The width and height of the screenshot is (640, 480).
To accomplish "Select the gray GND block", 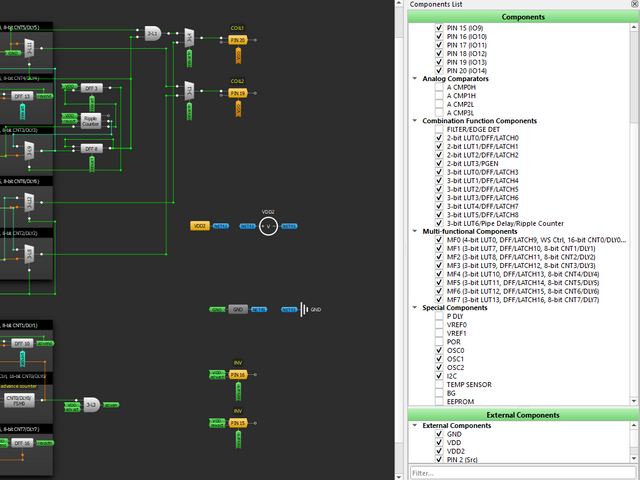I will [x=237, y=310].
